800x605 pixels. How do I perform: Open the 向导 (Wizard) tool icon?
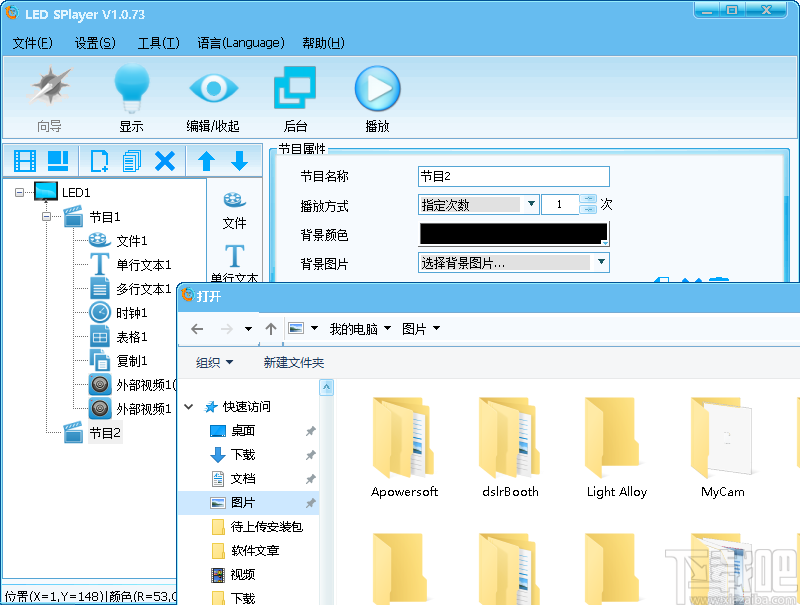[49, 90]
